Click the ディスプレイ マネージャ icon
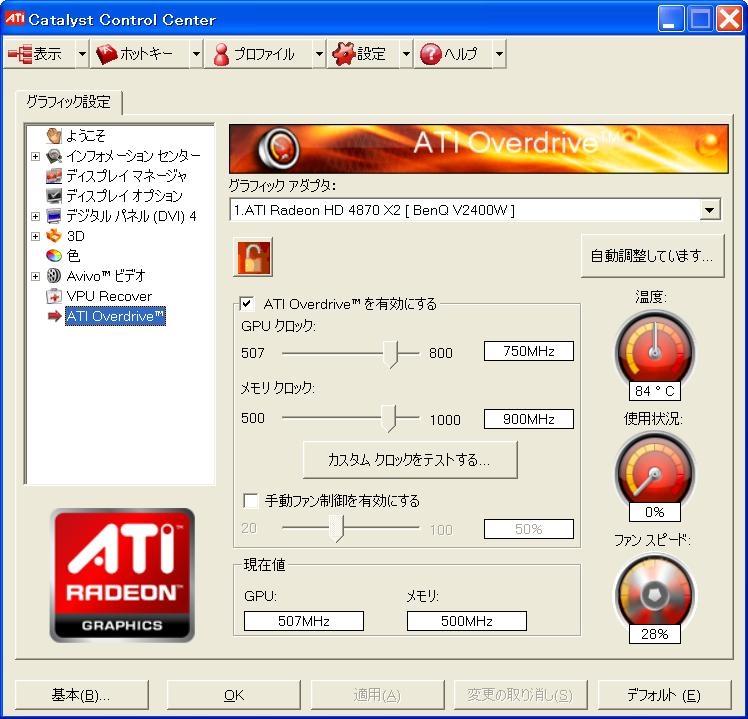The width and height of the screenshot is (748, 719). (x=54, y=176)
